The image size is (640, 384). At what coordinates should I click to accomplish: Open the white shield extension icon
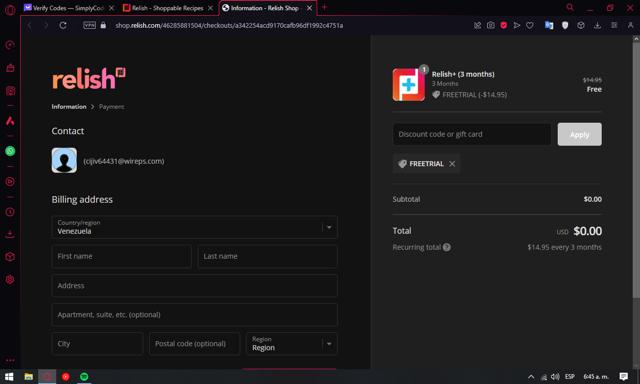565,25
